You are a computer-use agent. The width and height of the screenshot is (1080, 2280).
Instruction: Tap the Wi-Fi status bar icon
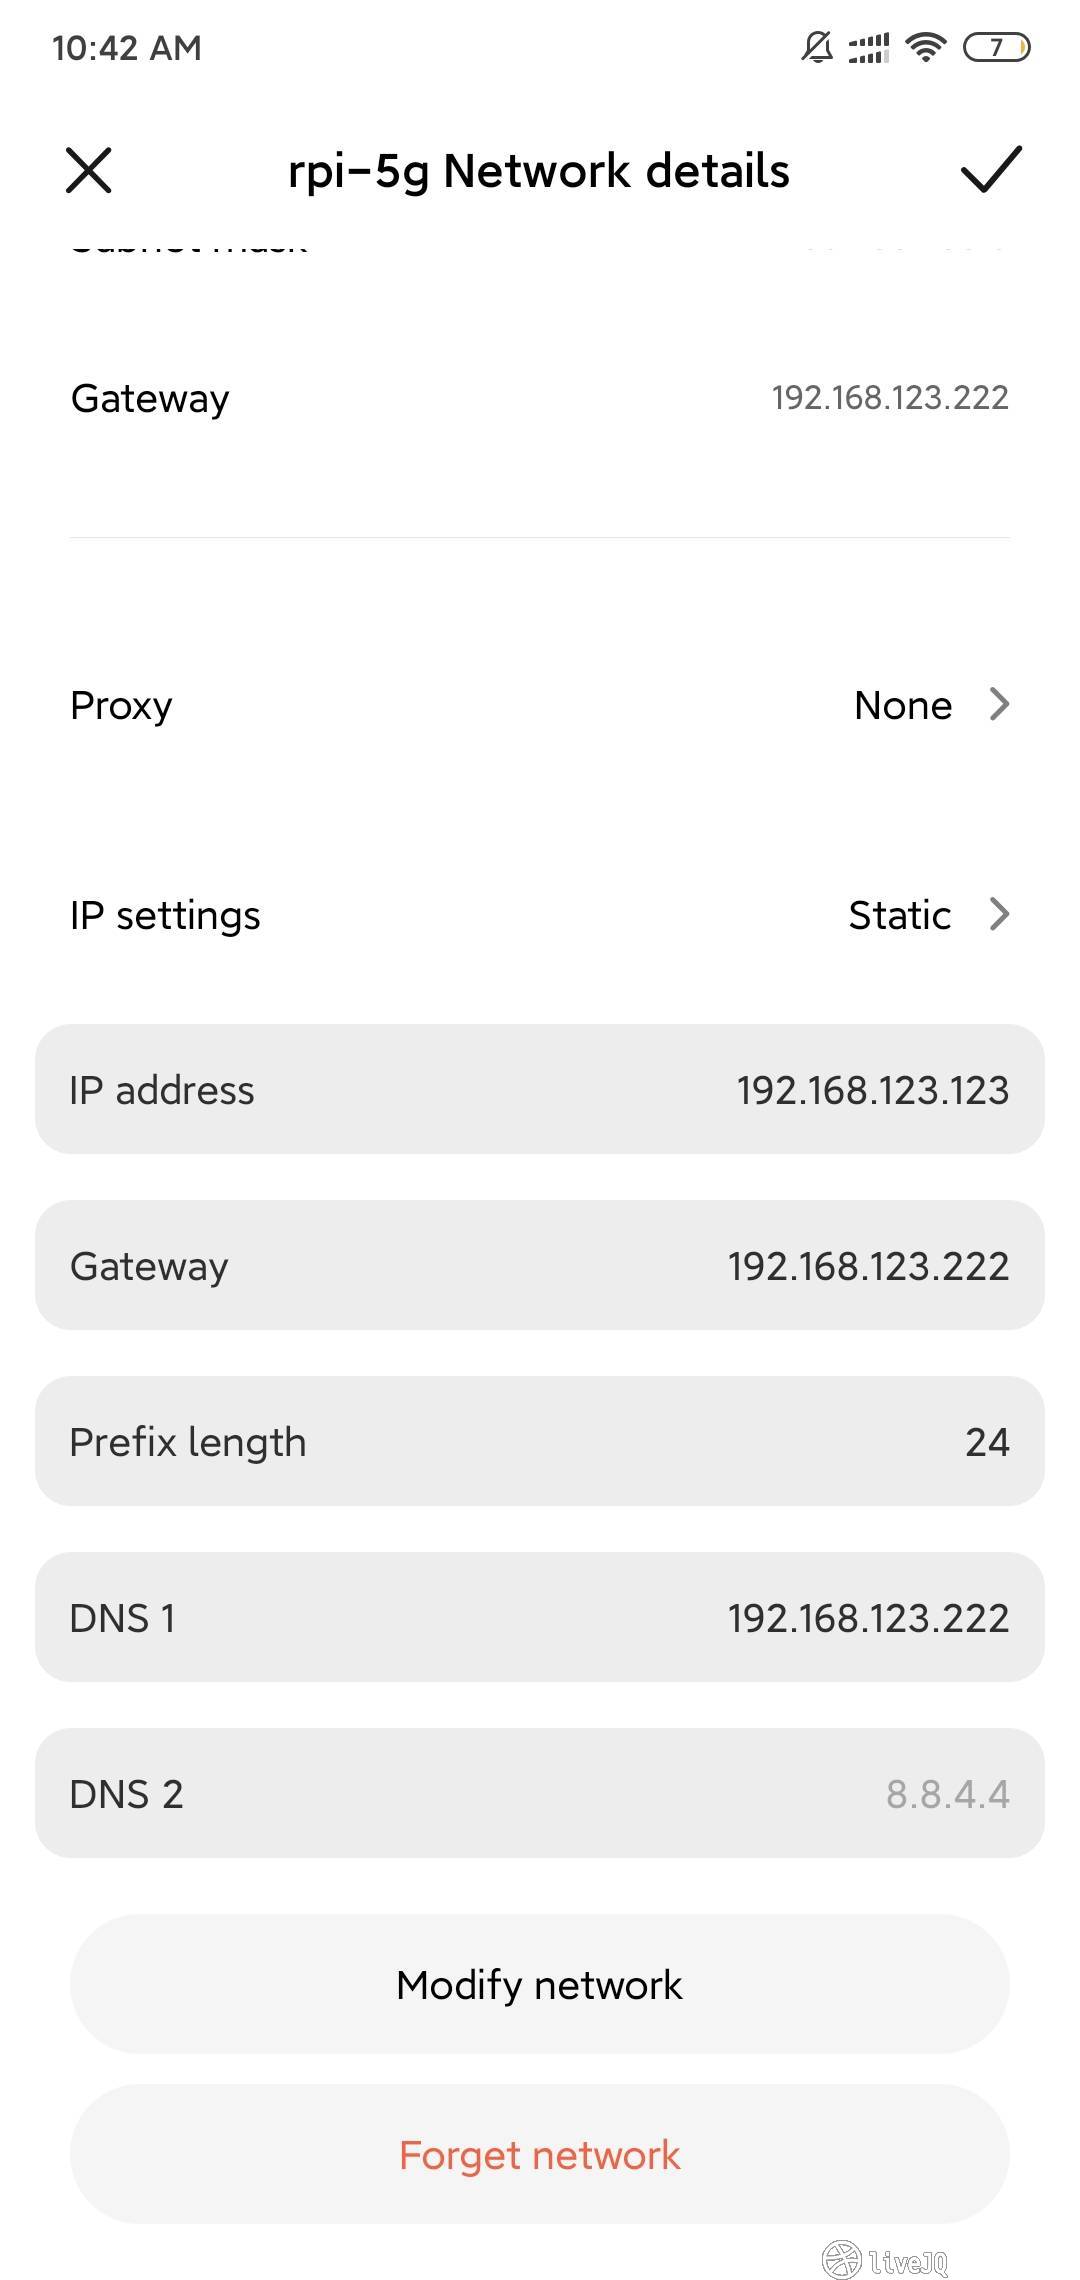(926, 47)
